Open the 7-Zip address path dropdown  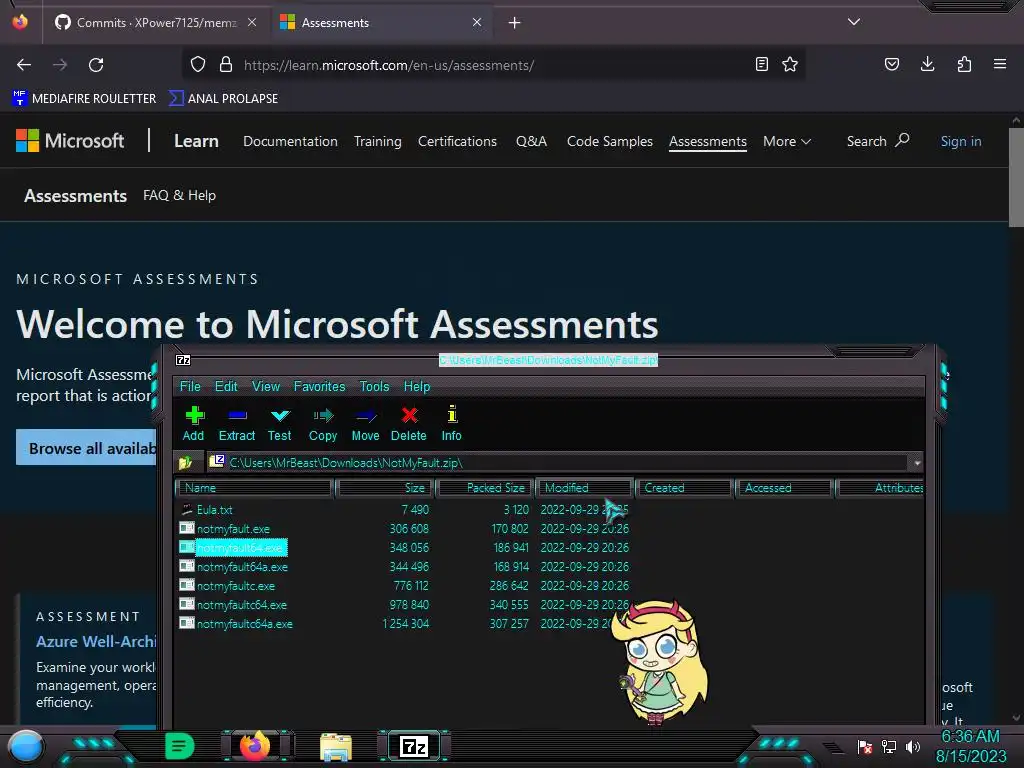tap(917, 462)
